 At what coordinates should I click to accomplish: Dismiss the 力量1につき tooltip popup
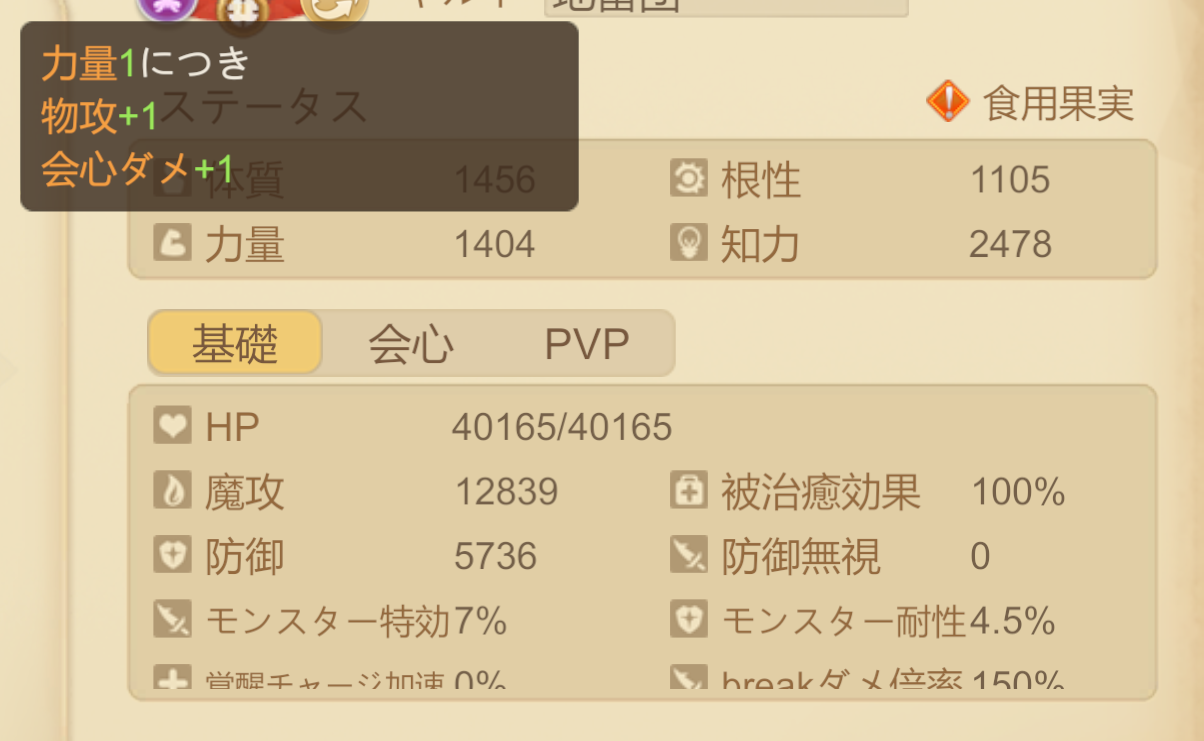[x=299, y=116]
